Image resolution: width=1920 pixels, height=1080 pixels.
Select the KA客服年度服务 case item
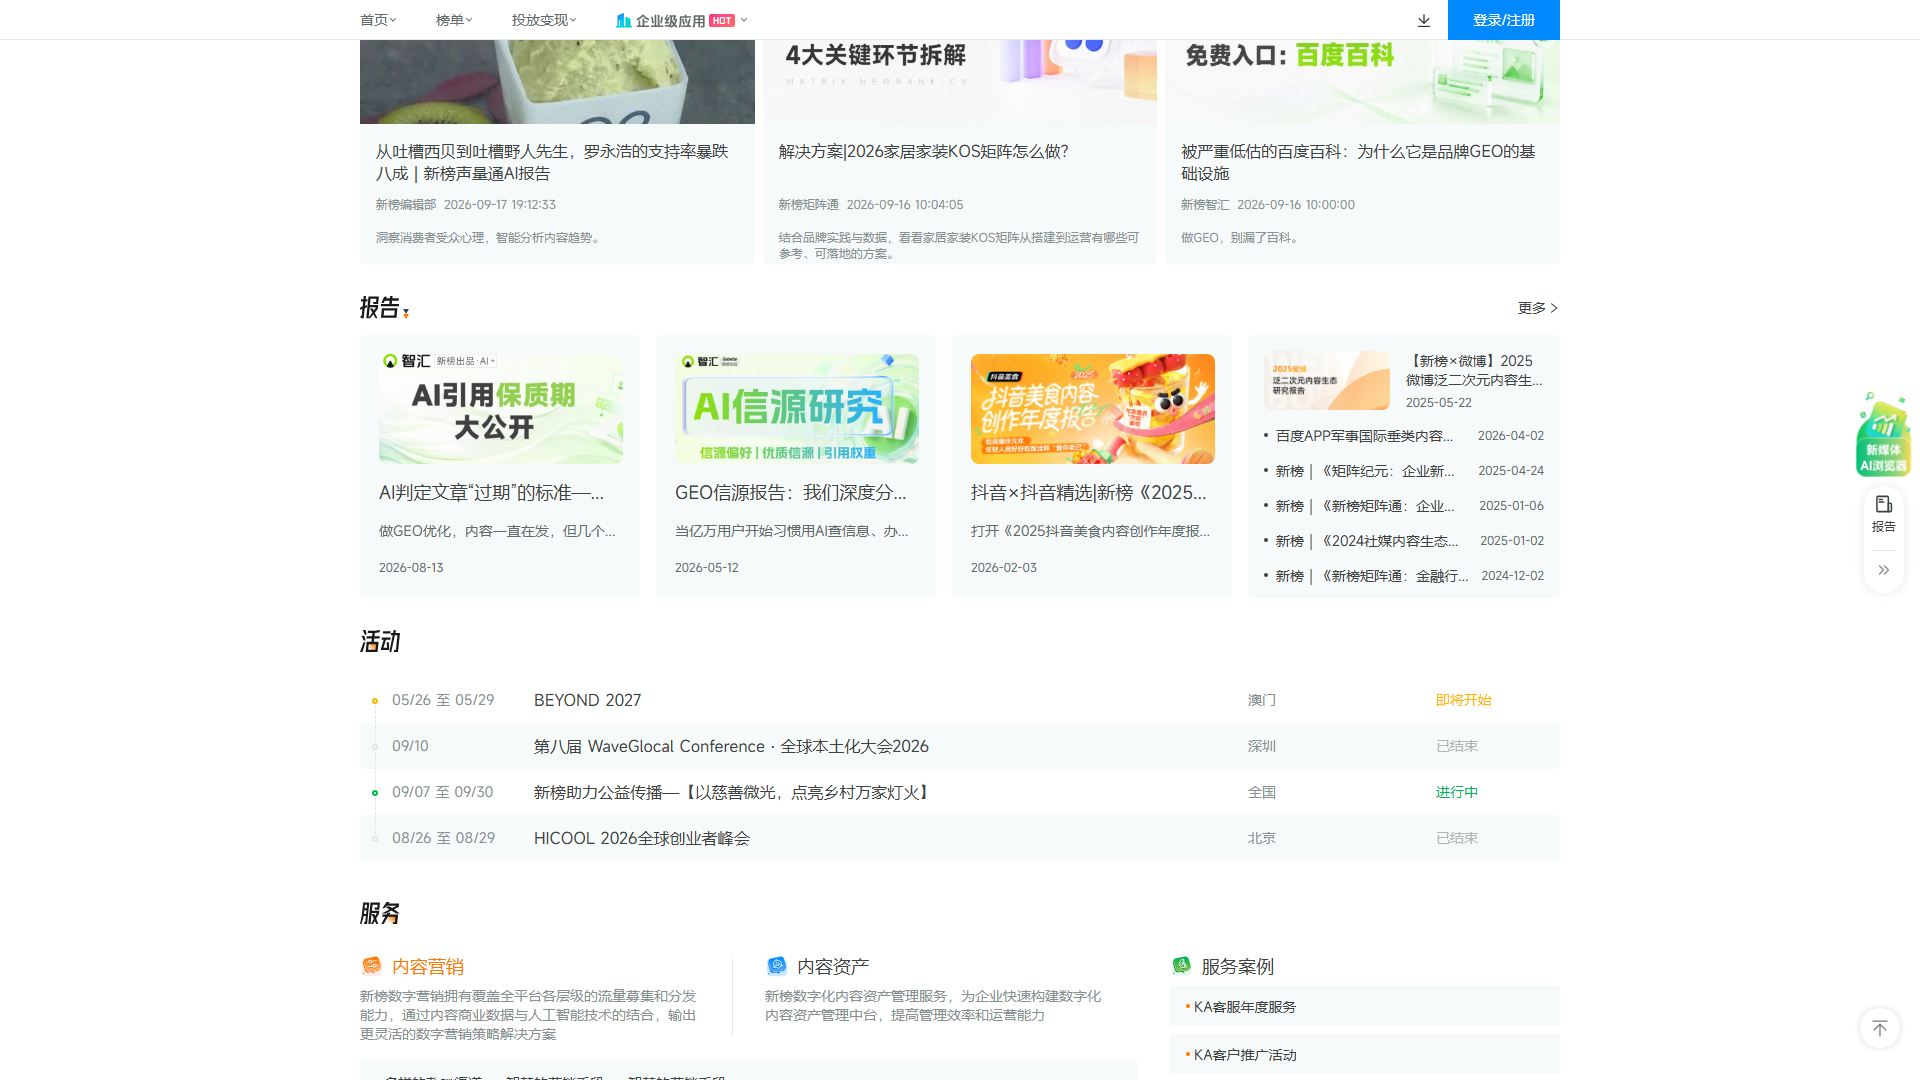[1365, 1007]
